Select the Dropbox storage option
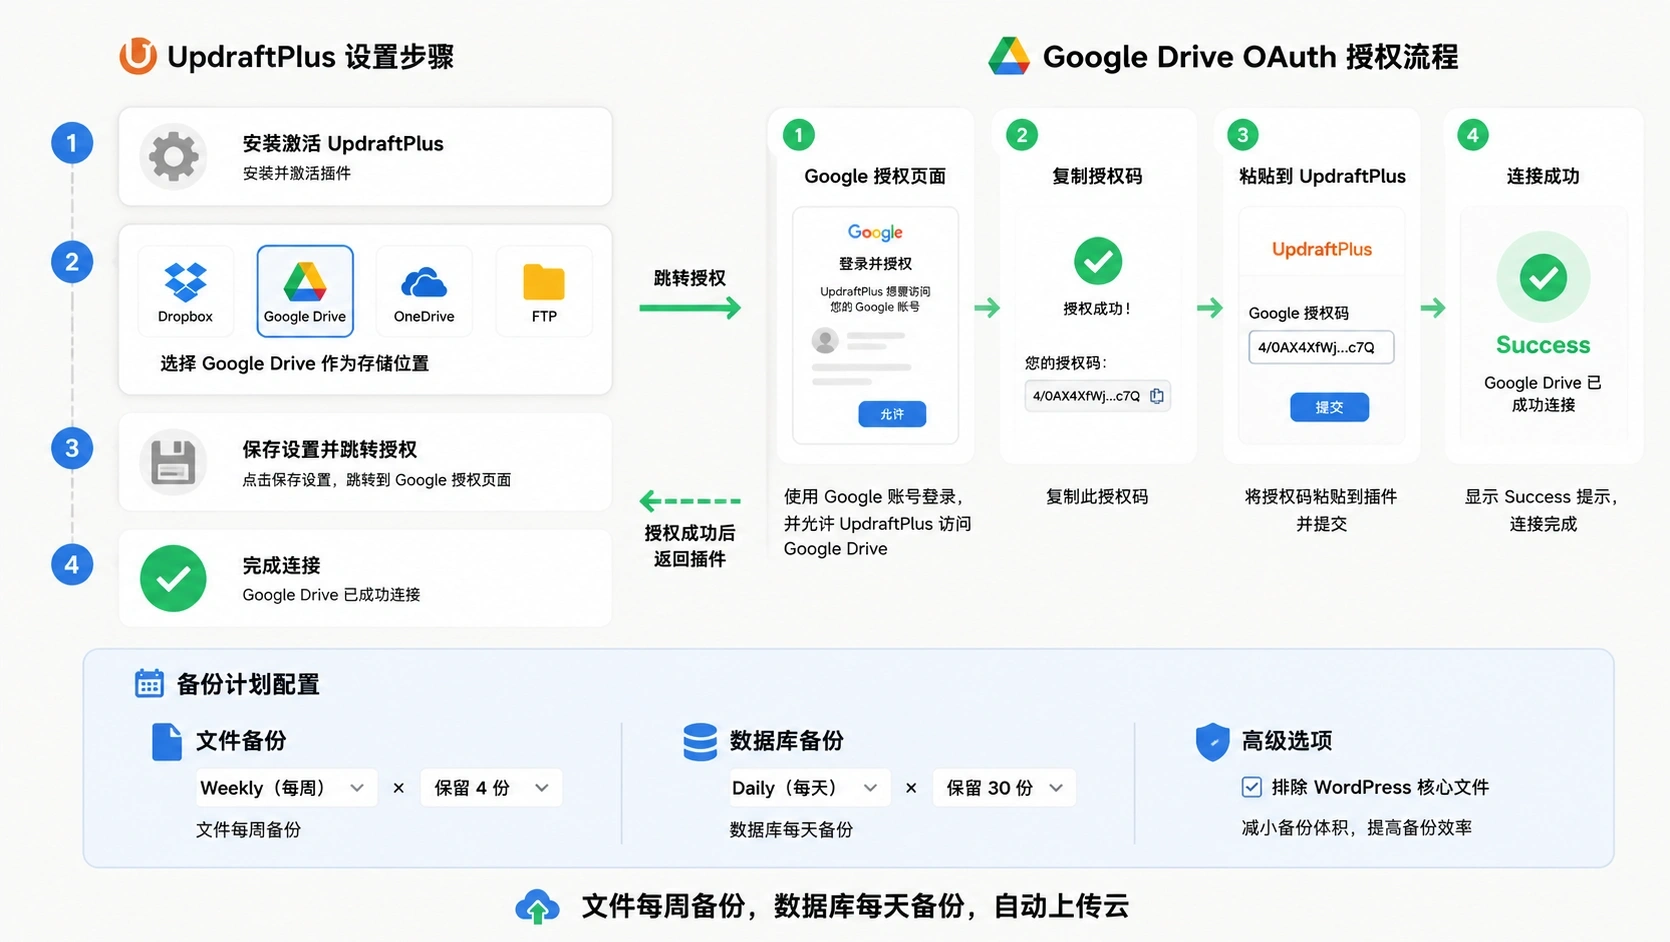 (x=186, y=290)
